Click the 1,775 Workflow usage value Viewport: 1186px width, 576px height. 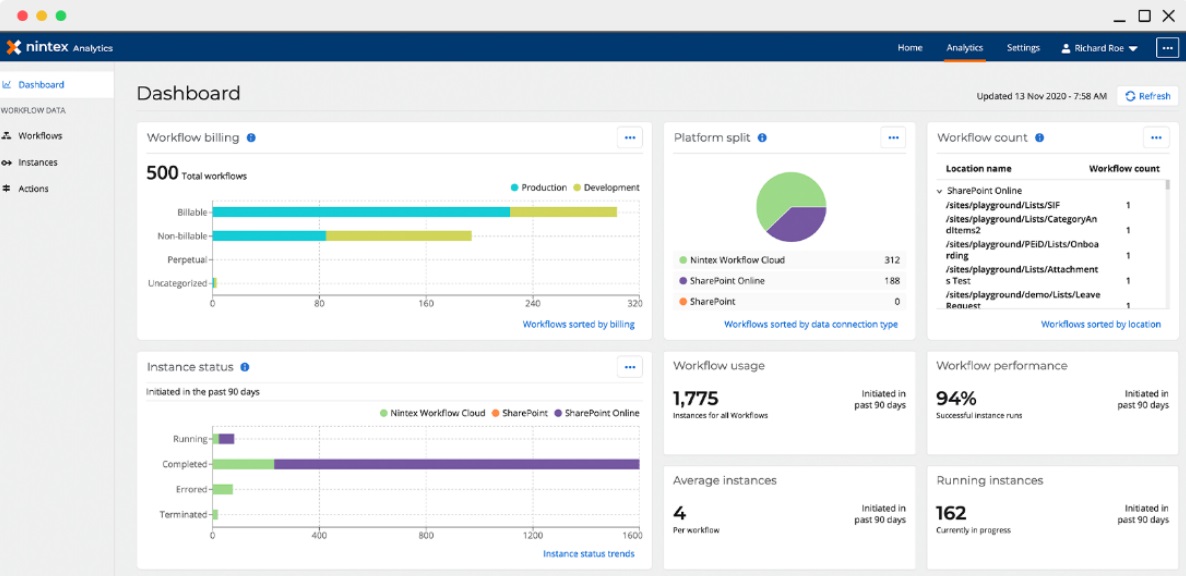695,398
